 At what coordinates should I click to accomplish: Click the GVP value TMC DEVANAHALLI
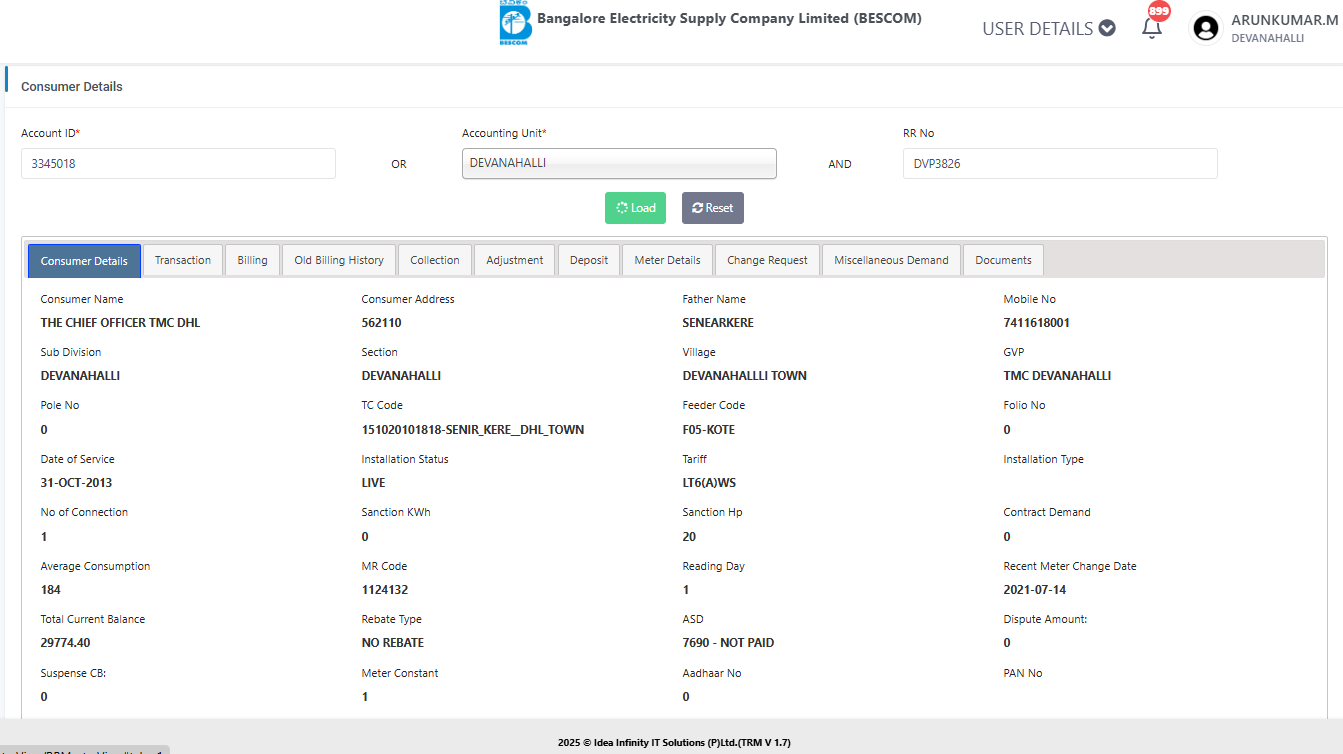pyautogui.click(x=1057, y=376)
